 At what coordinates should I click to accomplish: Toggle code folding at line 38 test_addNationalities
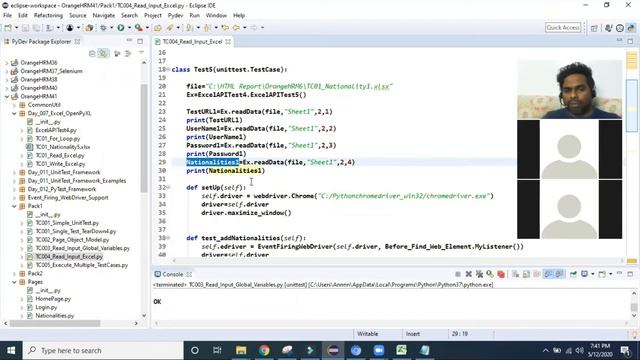(x=168, y=238)
